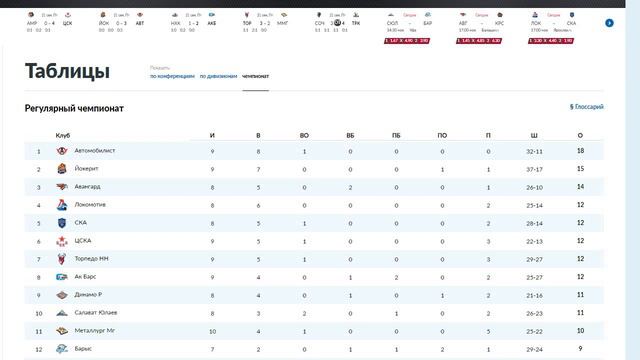Click АКБ team logo in top scoreboard

pos(211,15)
